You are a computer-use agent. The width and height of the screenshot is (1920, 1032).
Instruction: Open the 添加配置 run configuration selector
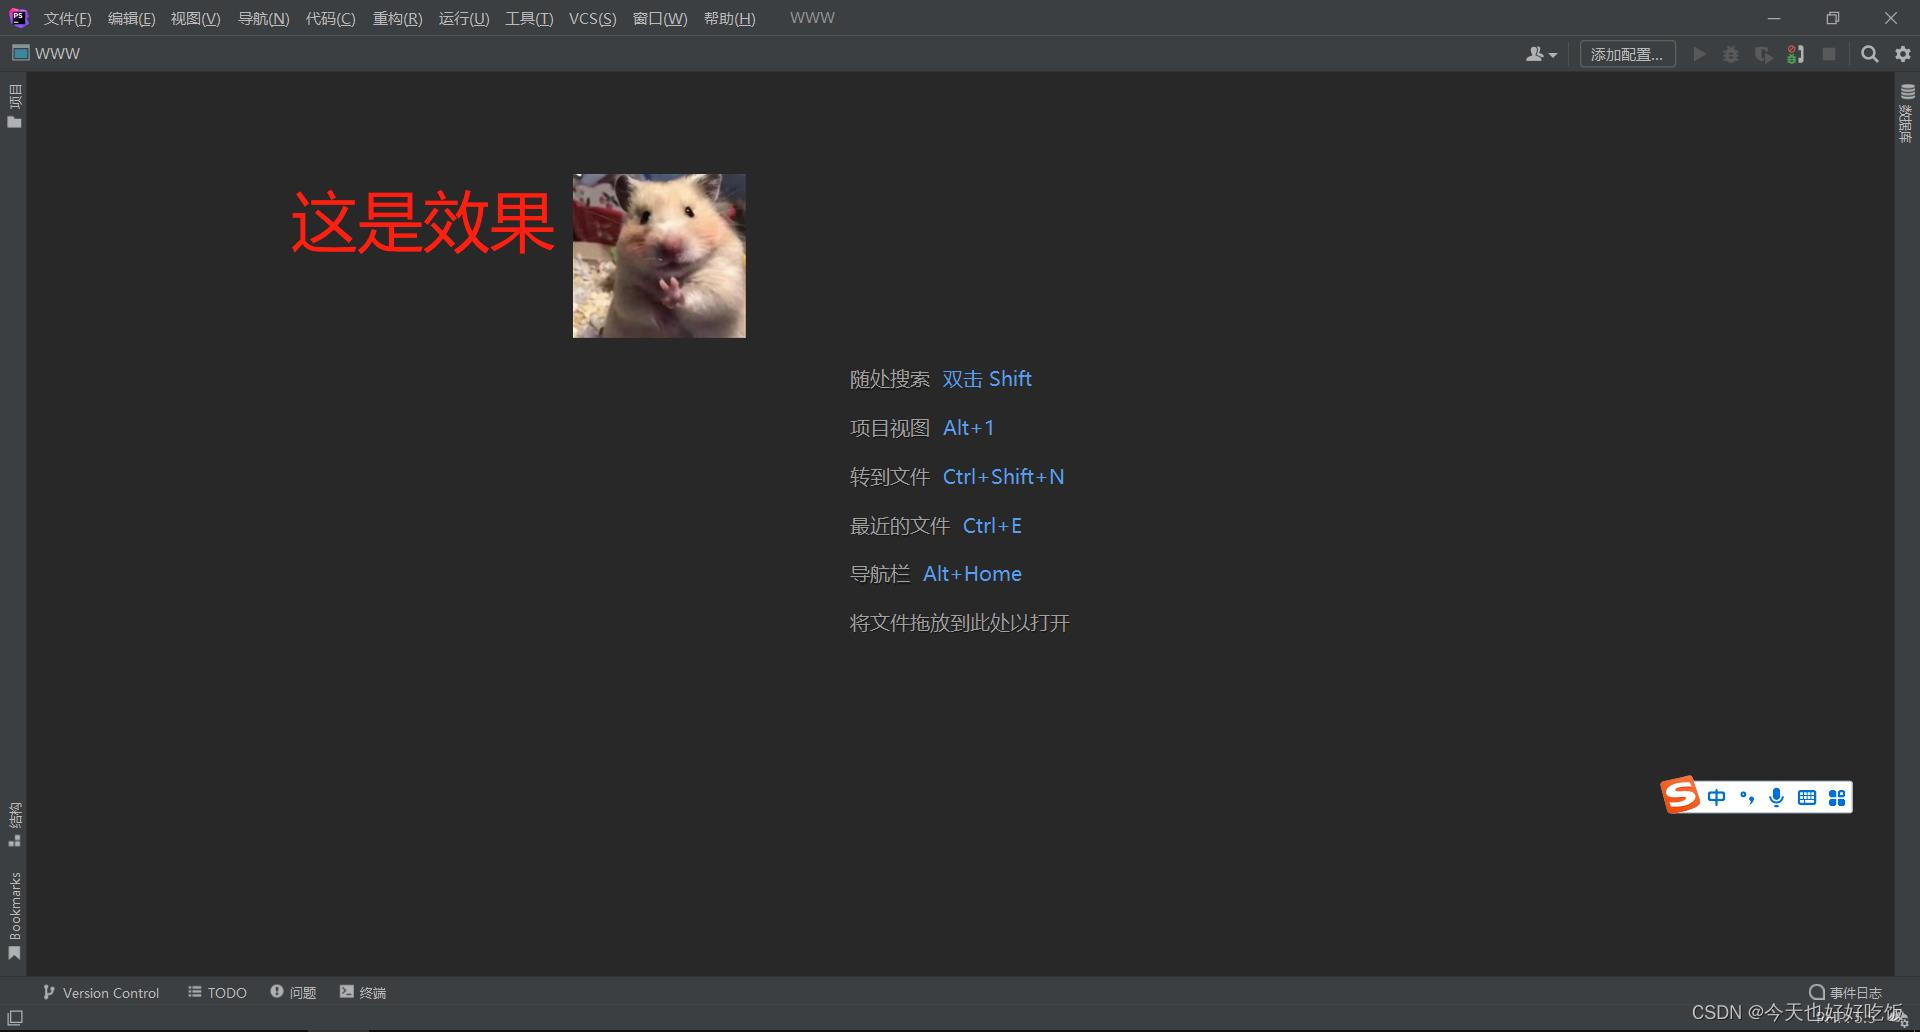[x=1627, y=54]
